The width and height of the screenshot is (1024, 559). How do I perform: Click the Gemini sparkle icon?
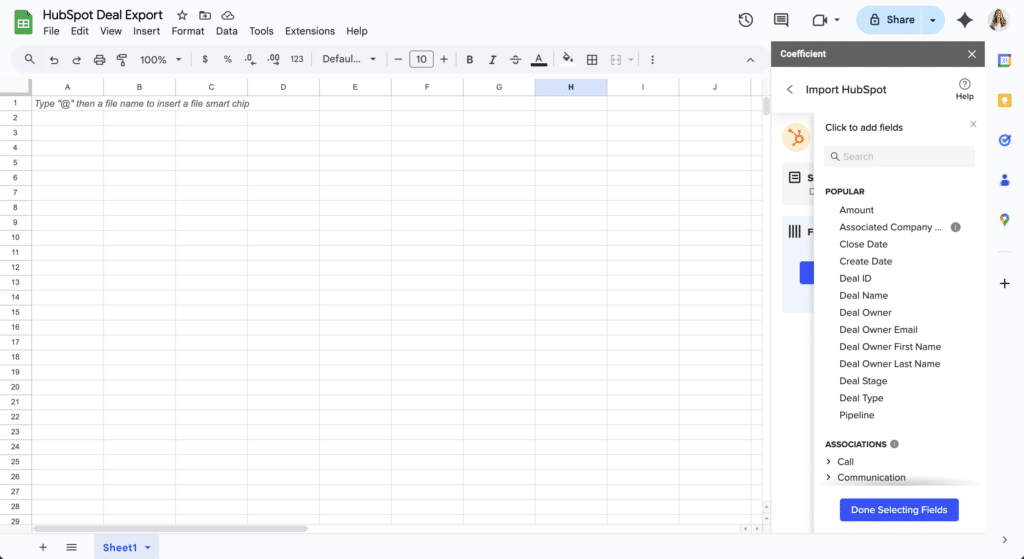965,20
